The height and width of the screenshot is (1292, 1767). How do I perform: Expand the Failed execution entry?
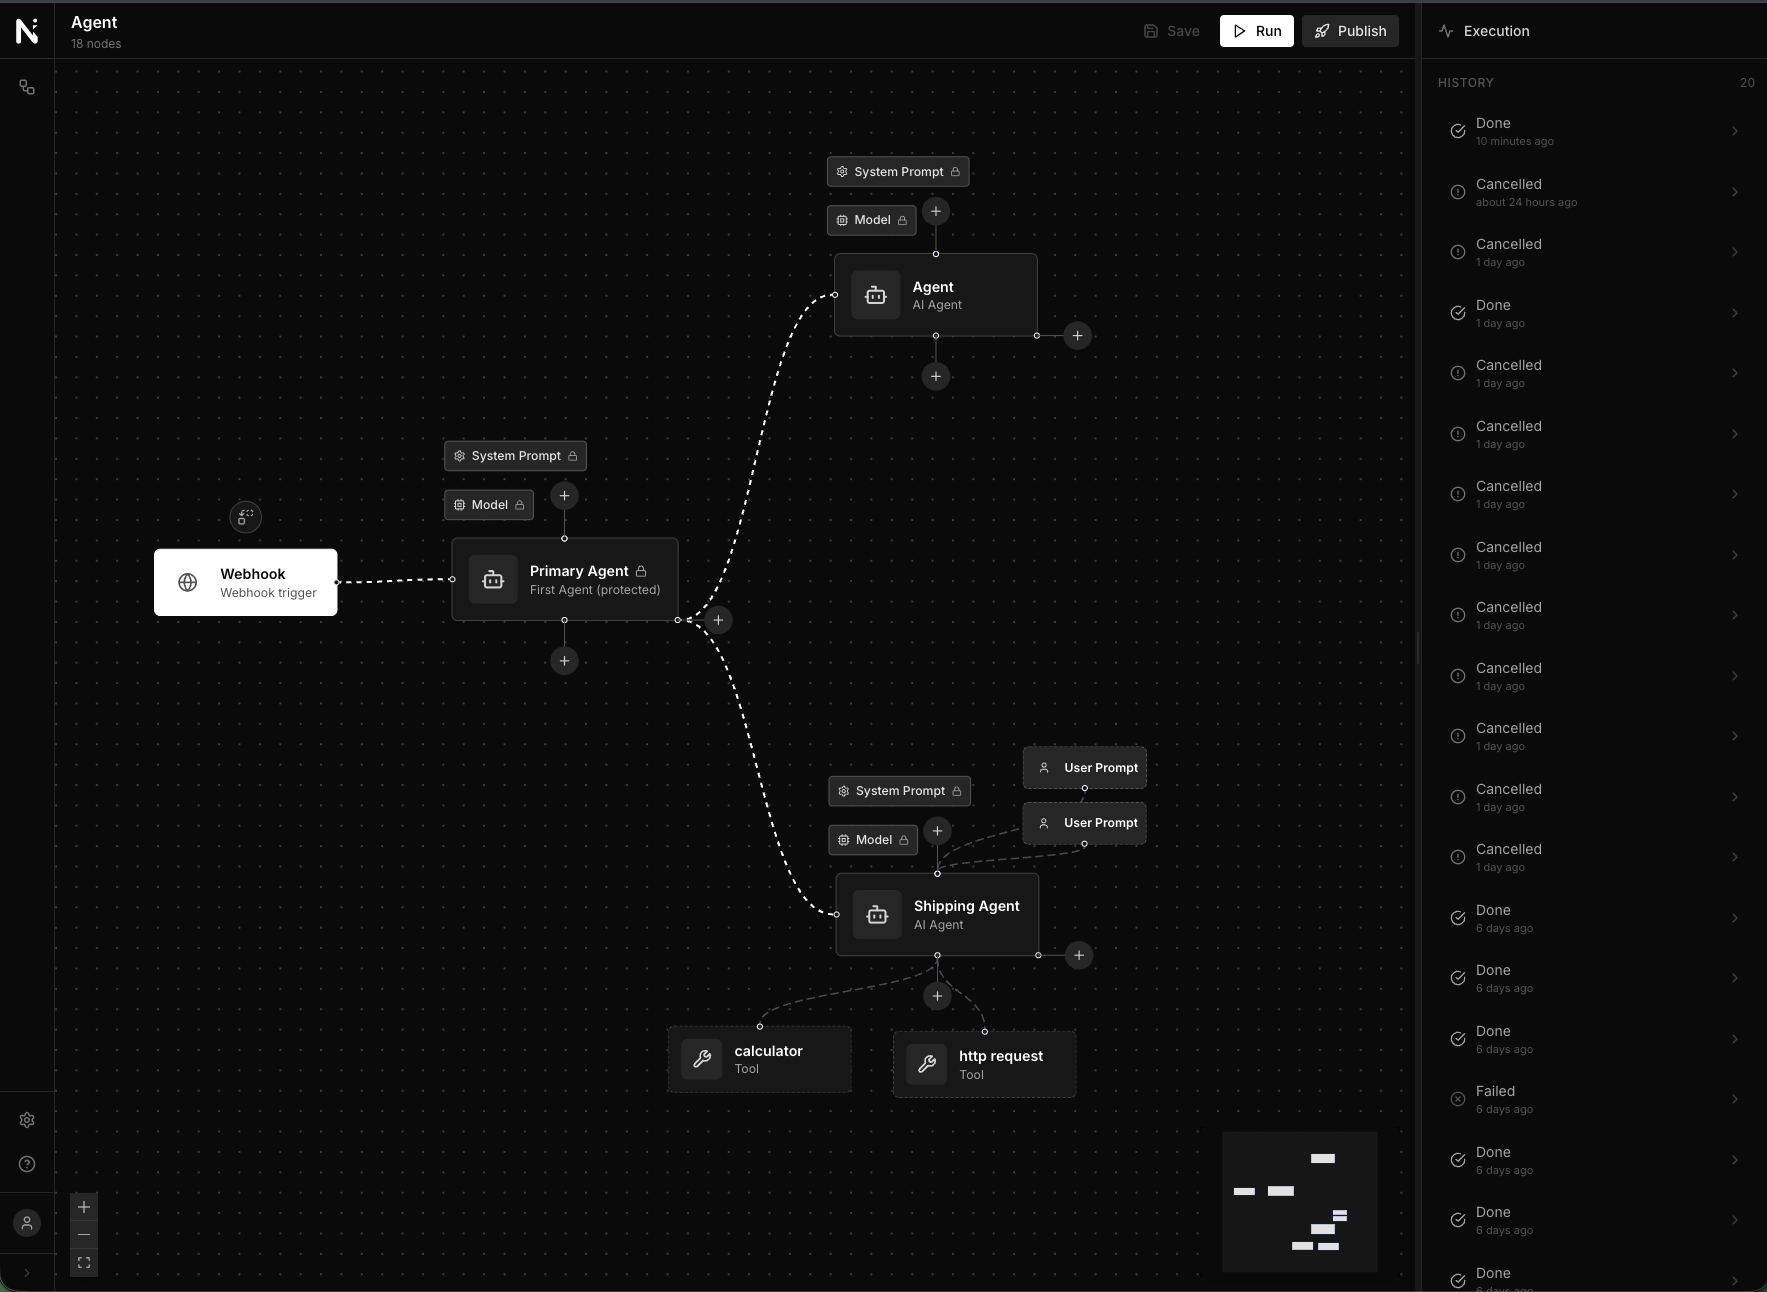(1733, 1099)
